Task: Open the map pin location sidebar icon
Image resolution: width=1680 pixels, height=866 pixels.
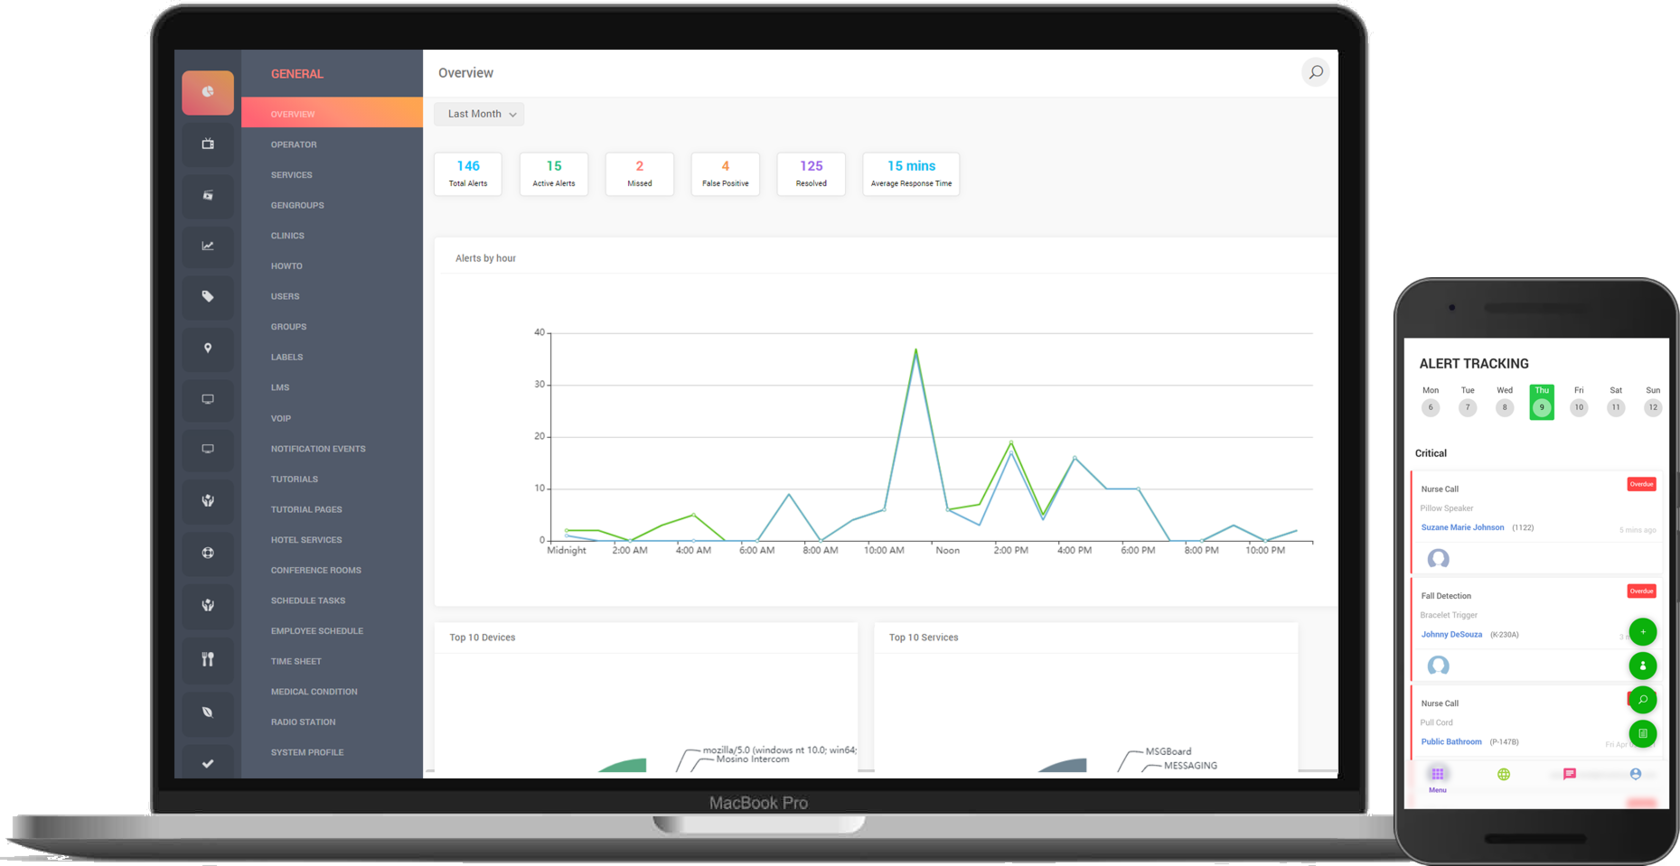Action: pos(208,348)
